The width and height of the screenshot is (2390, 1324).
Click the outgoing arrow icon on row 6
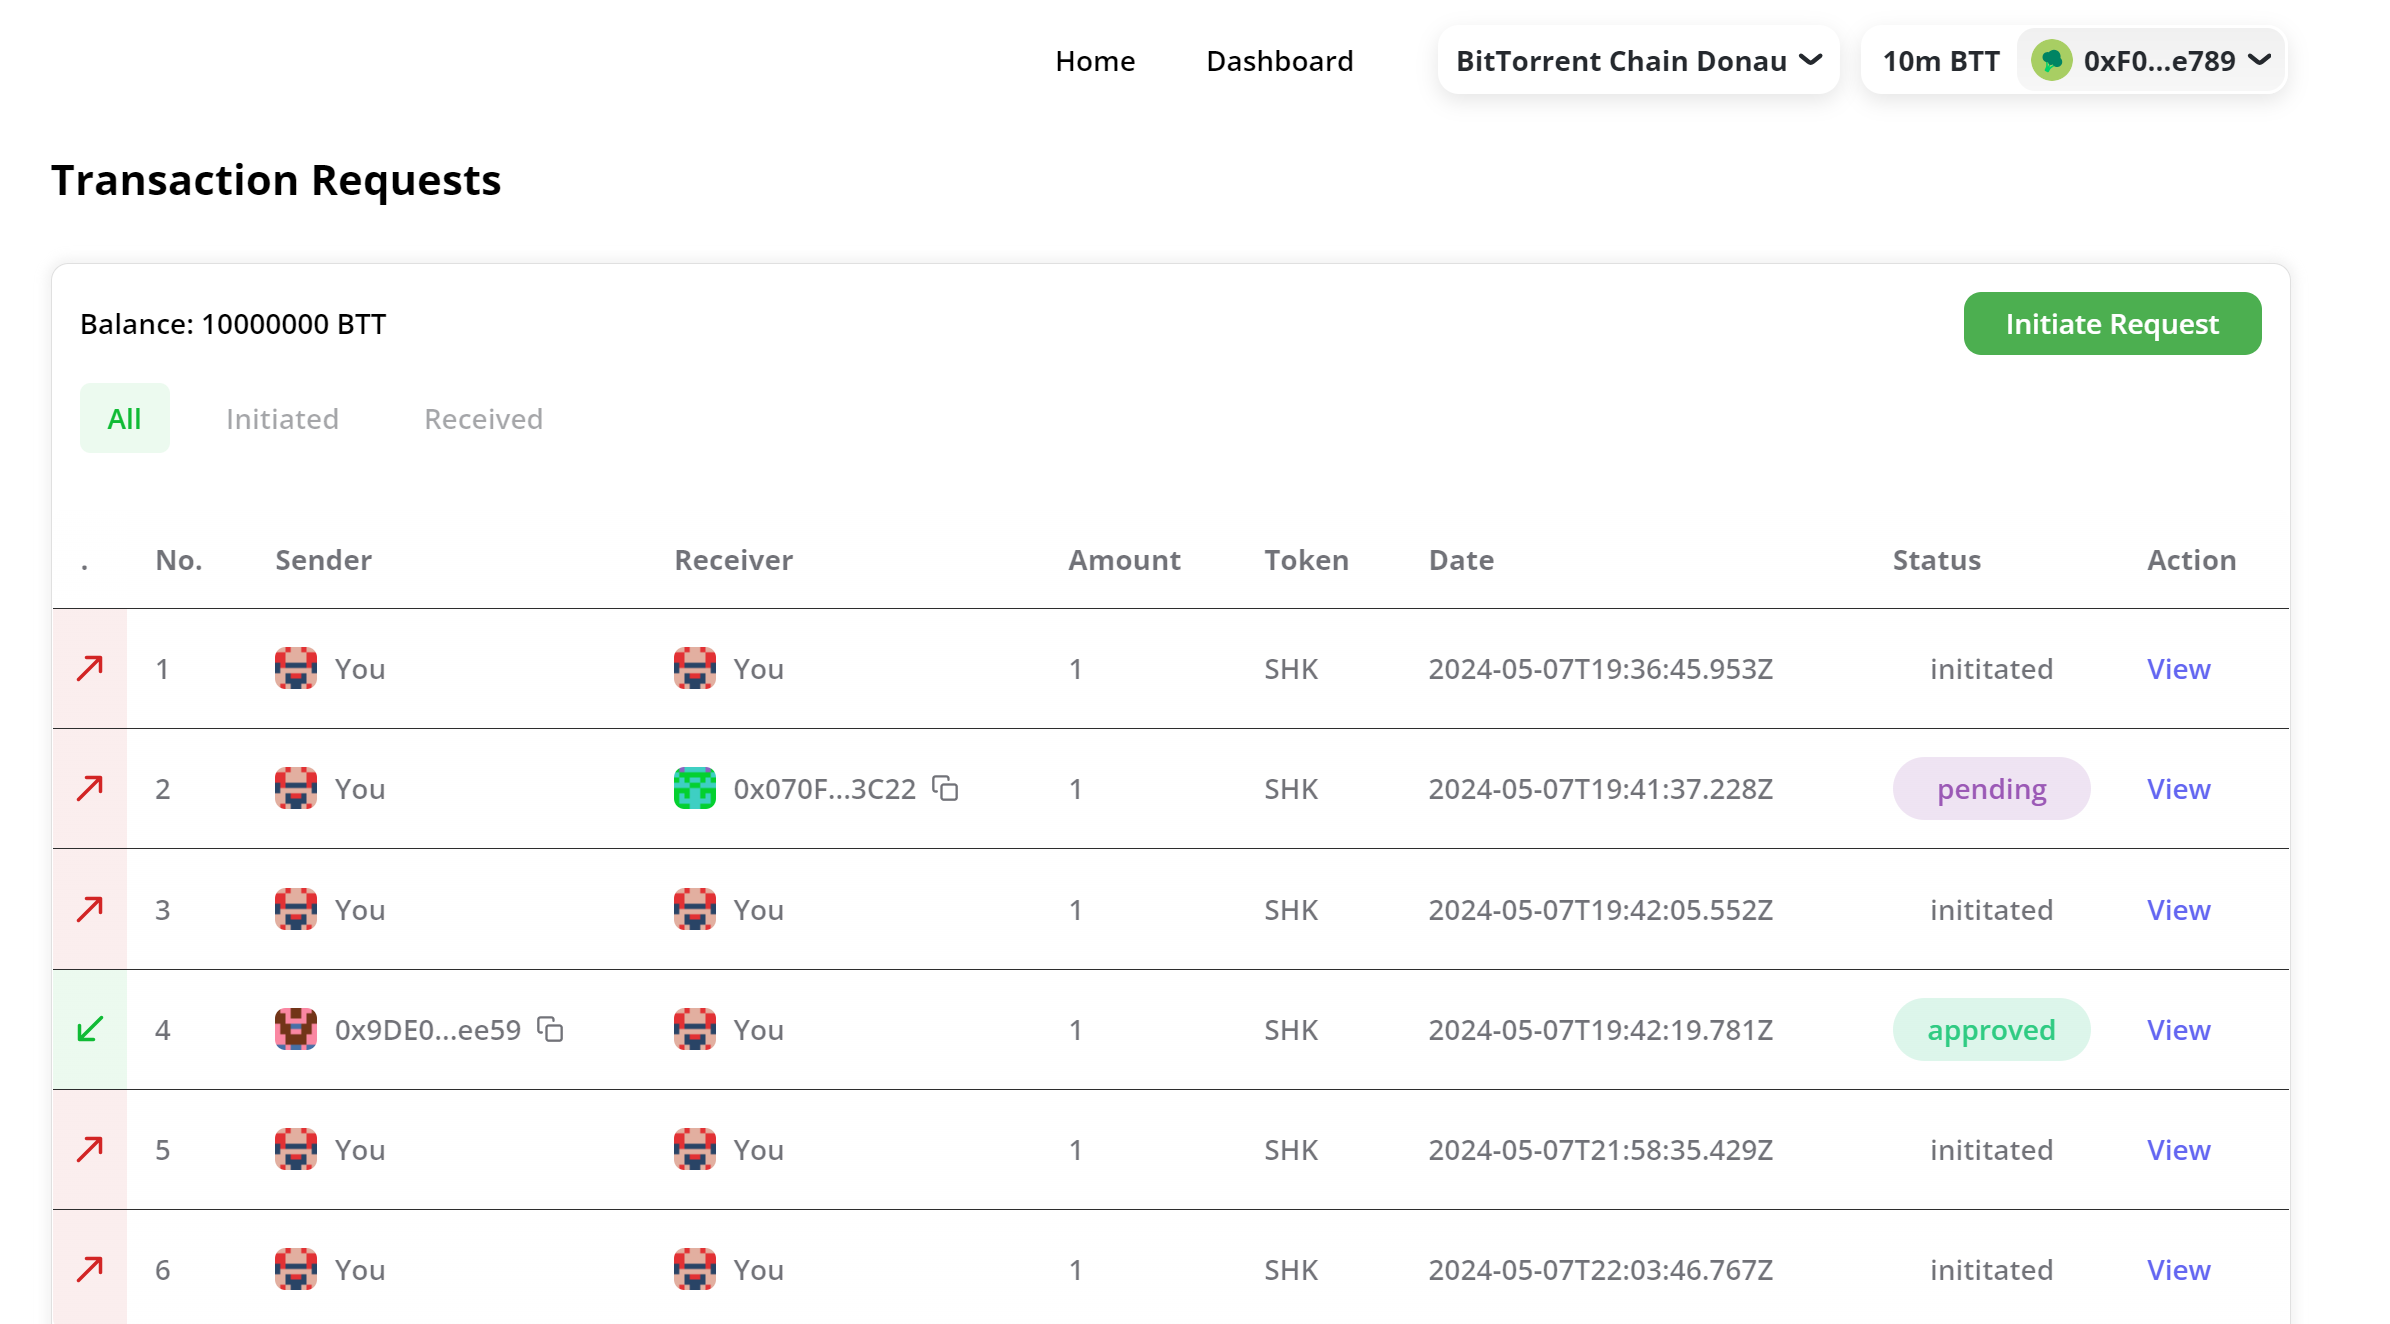pos(90,1269)
